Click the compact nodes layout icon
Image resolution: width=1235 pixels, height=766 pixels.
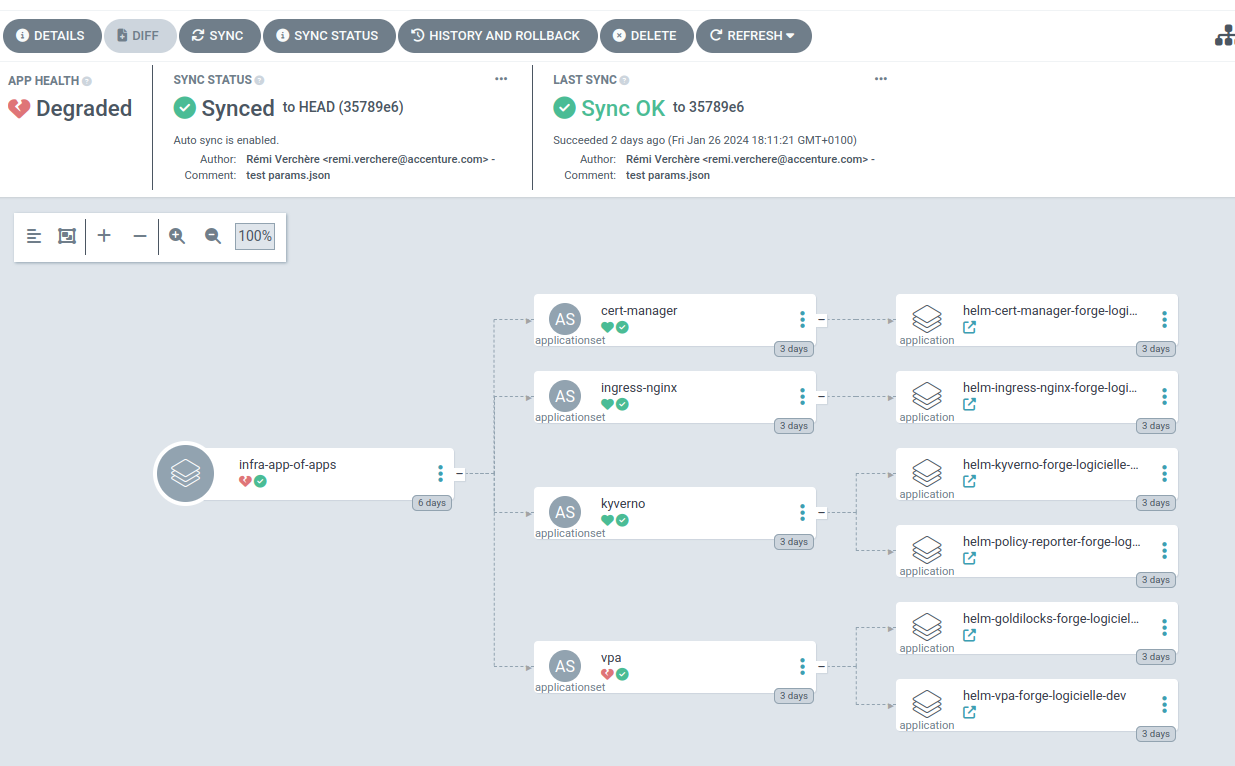click(x=34, y=236)
